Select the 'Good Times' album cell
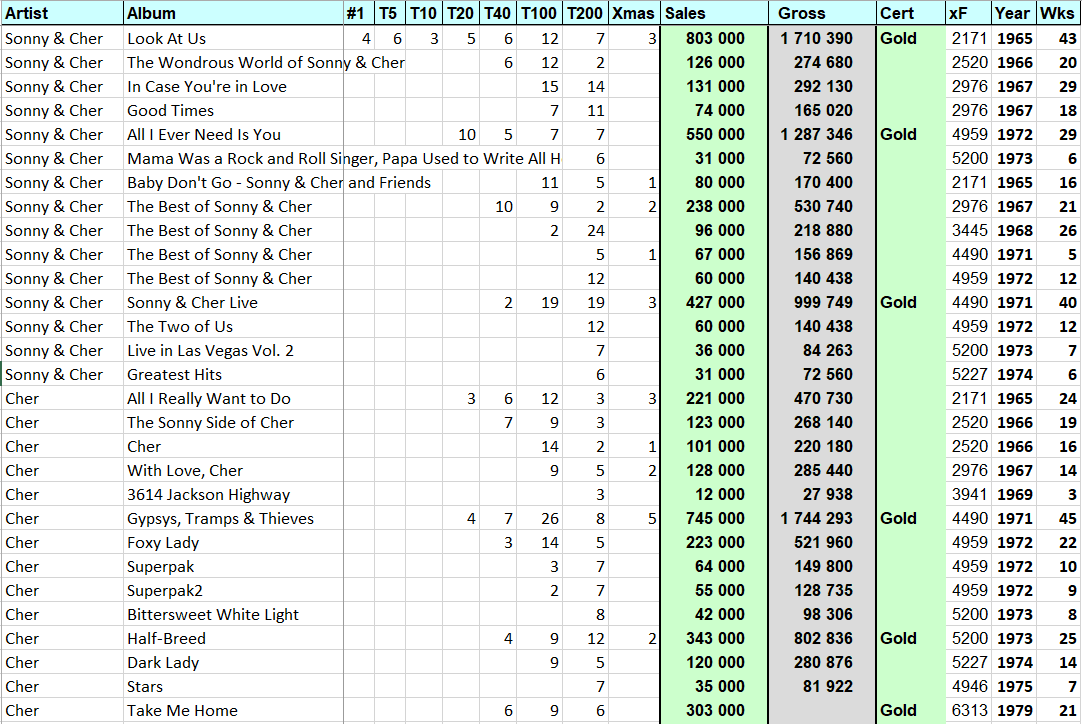1082x724 pixels. [x=233, y=110]
